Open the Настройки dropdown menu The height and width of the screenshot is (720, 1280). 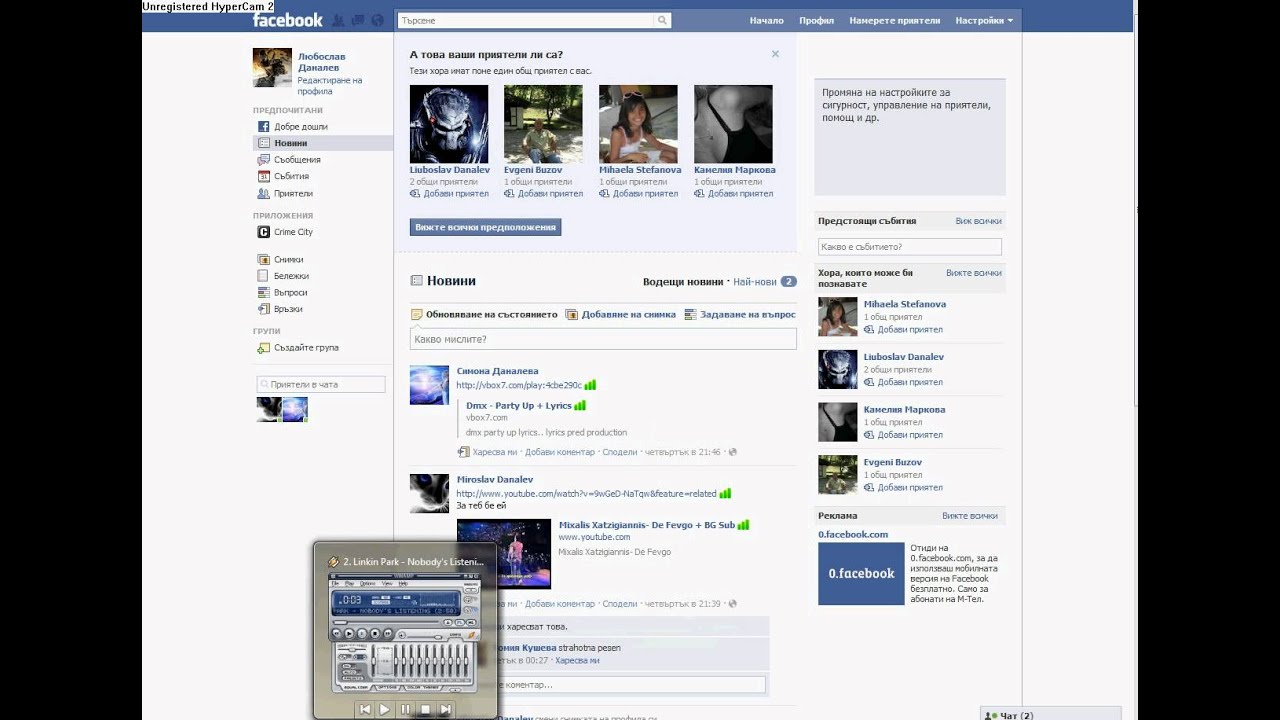pyautogui.click(x=984, y=20)
